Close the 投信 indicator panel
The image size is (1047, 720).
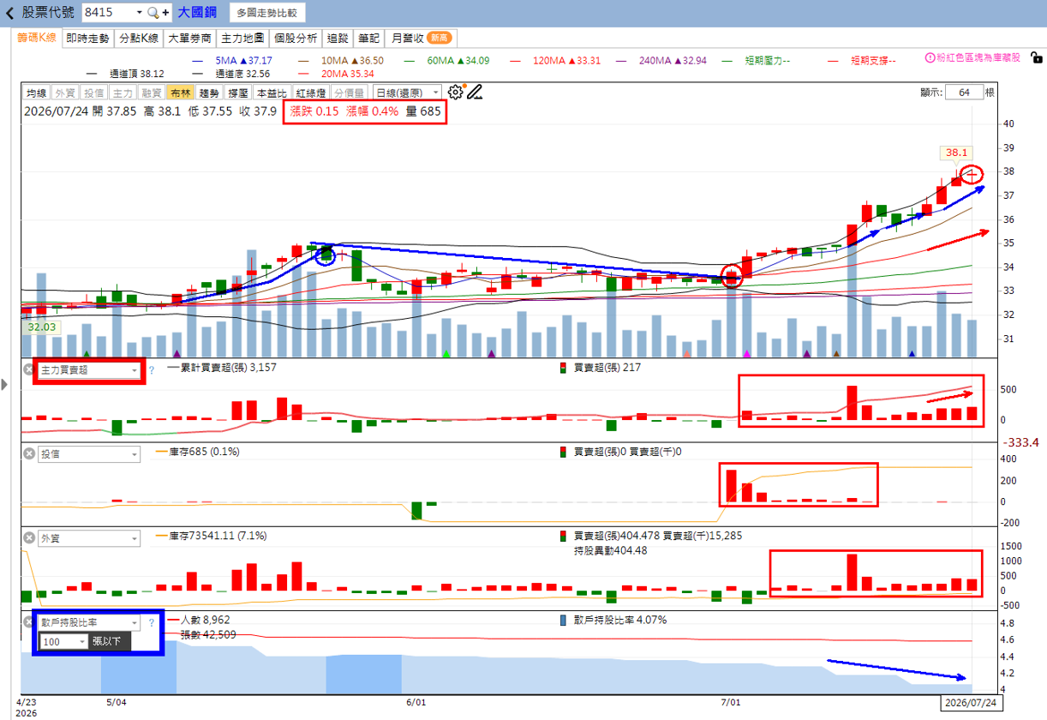29,454
